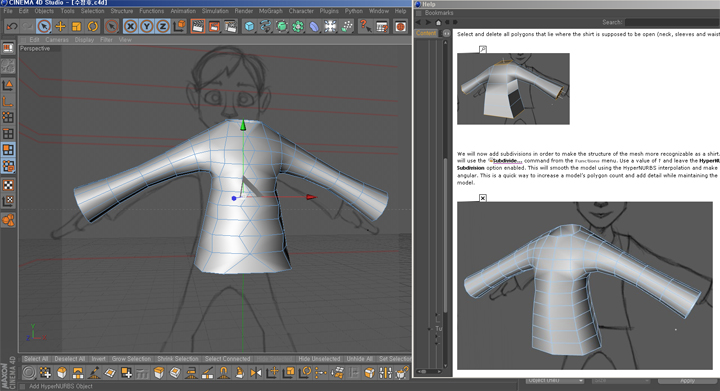
Task: Select the Live Selection arrow tool
Action: [x=44, y=26]
